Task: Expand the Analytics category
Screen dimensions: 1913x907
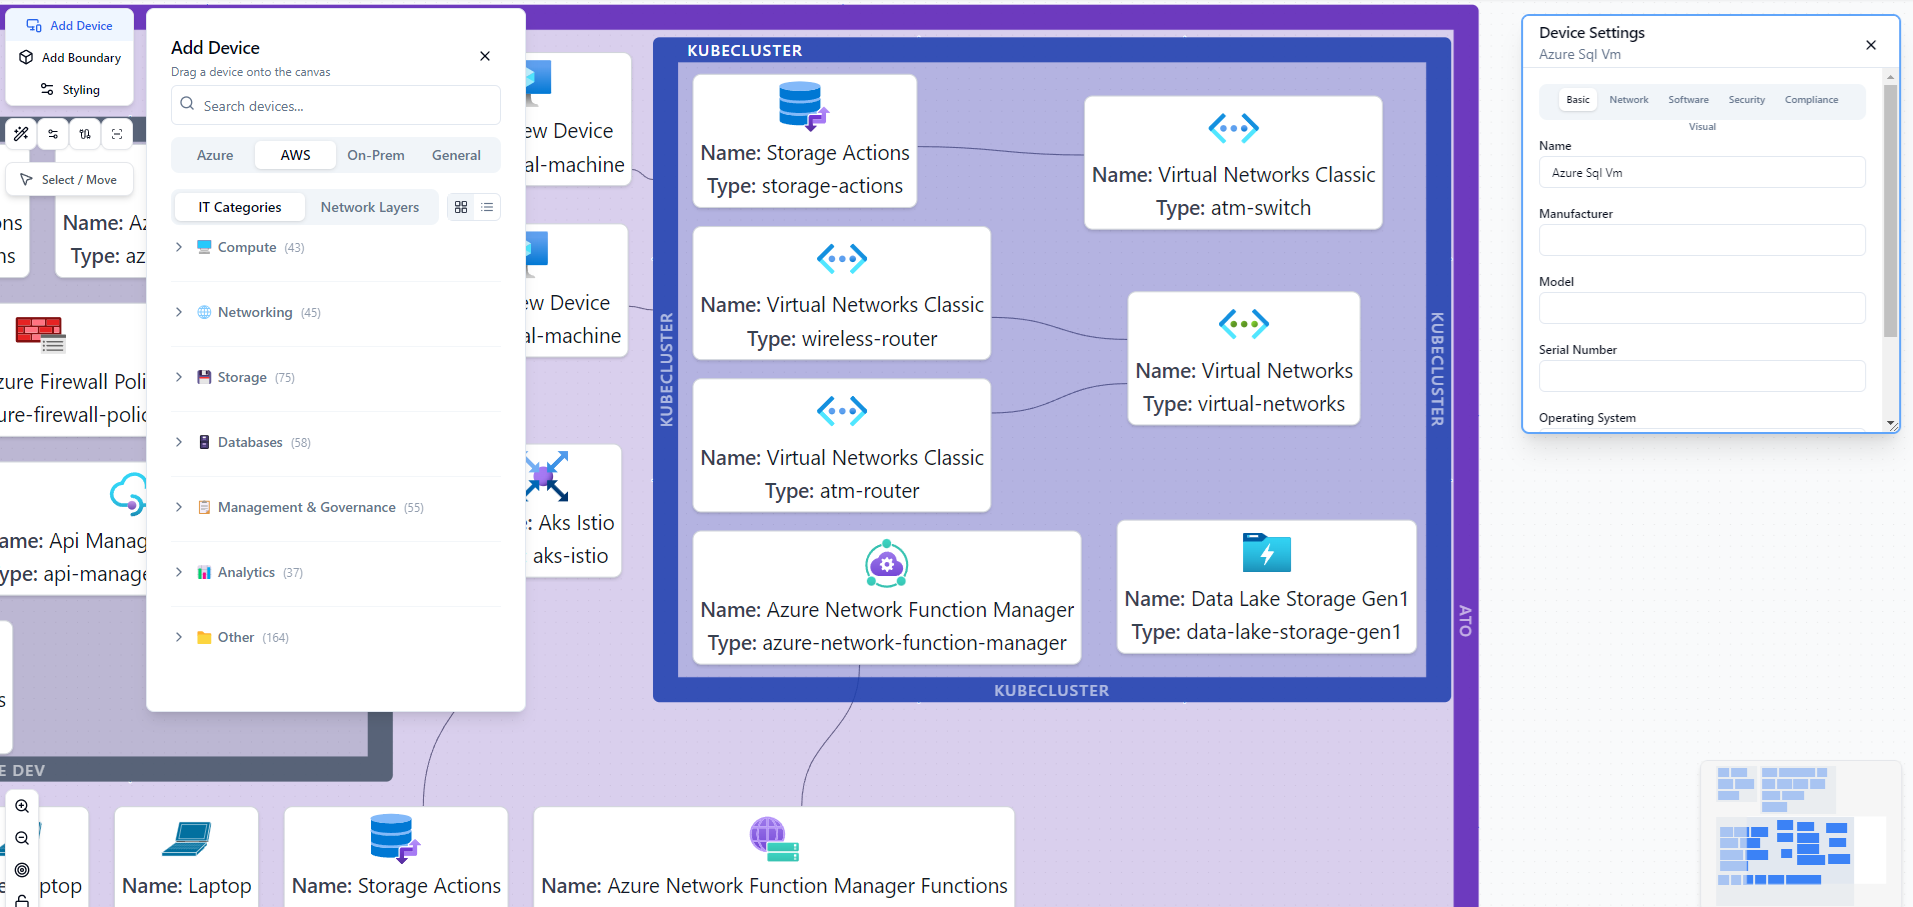Action: coord(336,572)
